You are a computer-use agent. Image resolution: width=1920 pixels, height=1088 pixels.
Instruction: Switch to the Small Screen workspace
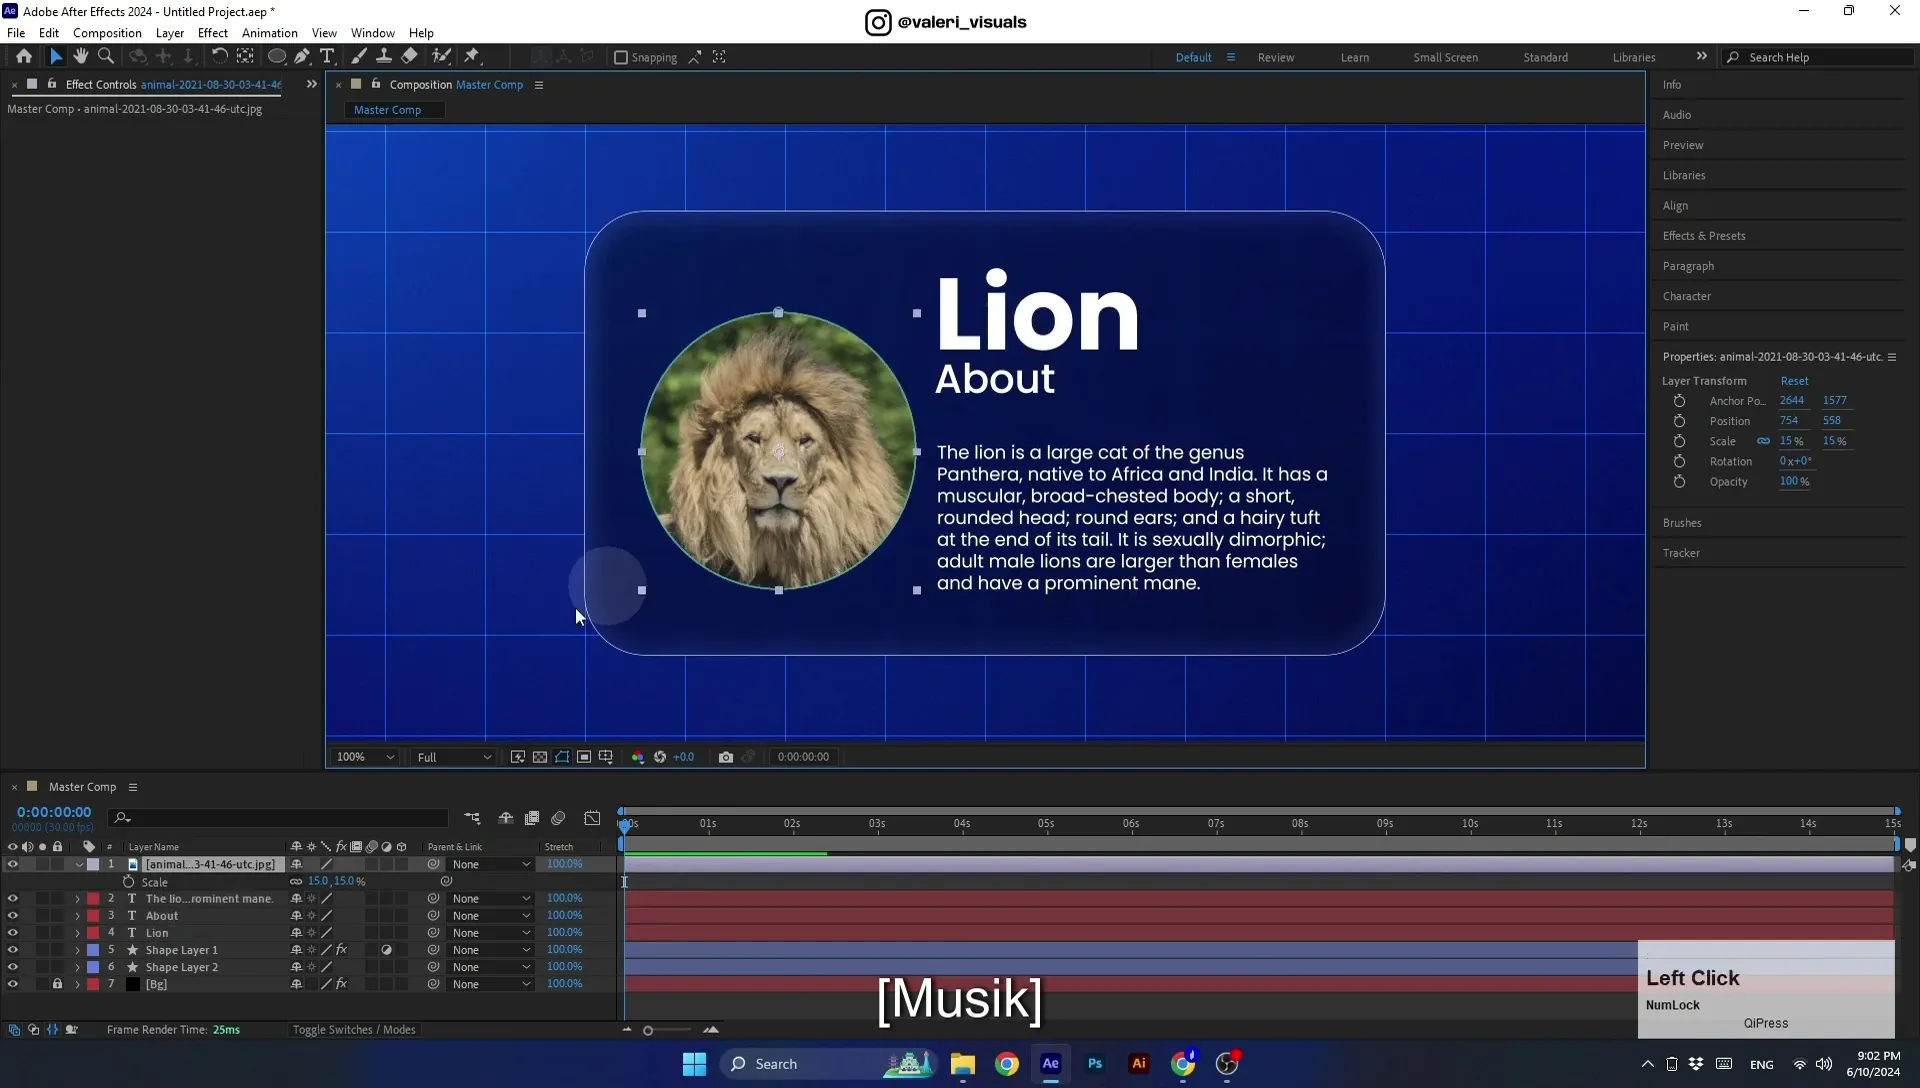[x=1445, y=57]
